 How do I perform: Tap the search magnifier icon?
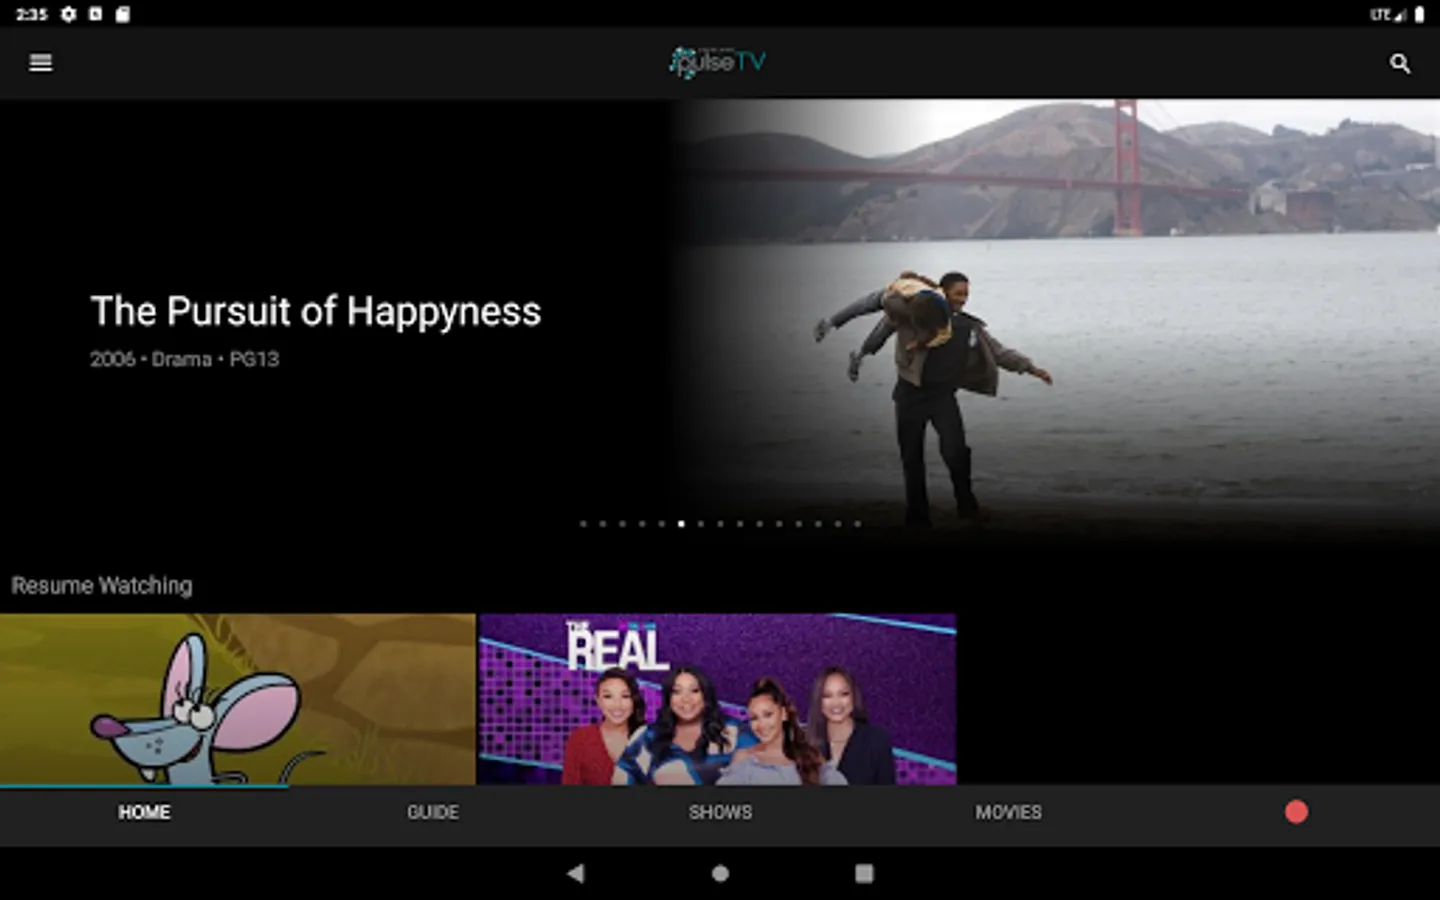1400,64
